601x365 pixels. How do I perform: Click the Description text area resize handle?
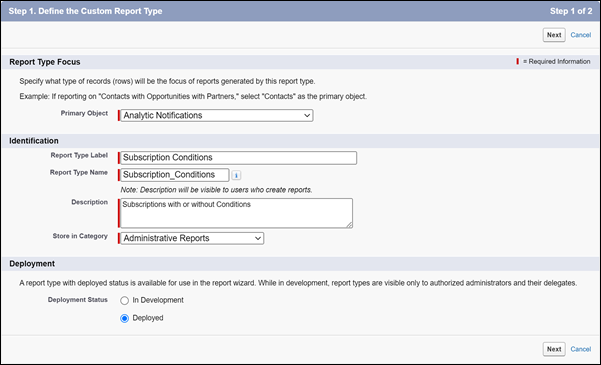click(349, 225)
